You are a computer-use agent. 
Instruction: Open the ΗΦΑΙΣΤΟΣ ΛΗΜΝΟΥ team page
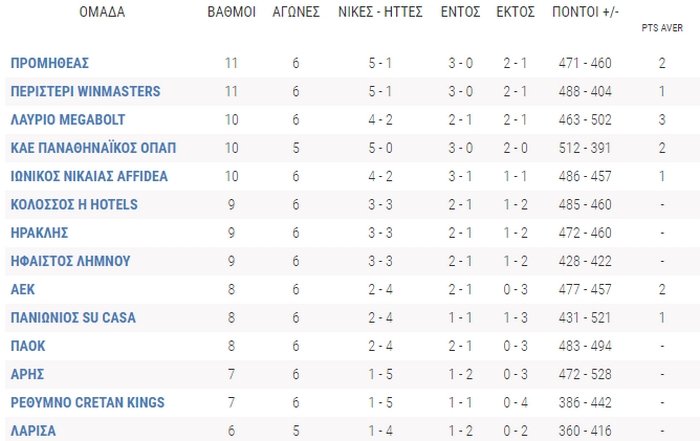point(71,261)
